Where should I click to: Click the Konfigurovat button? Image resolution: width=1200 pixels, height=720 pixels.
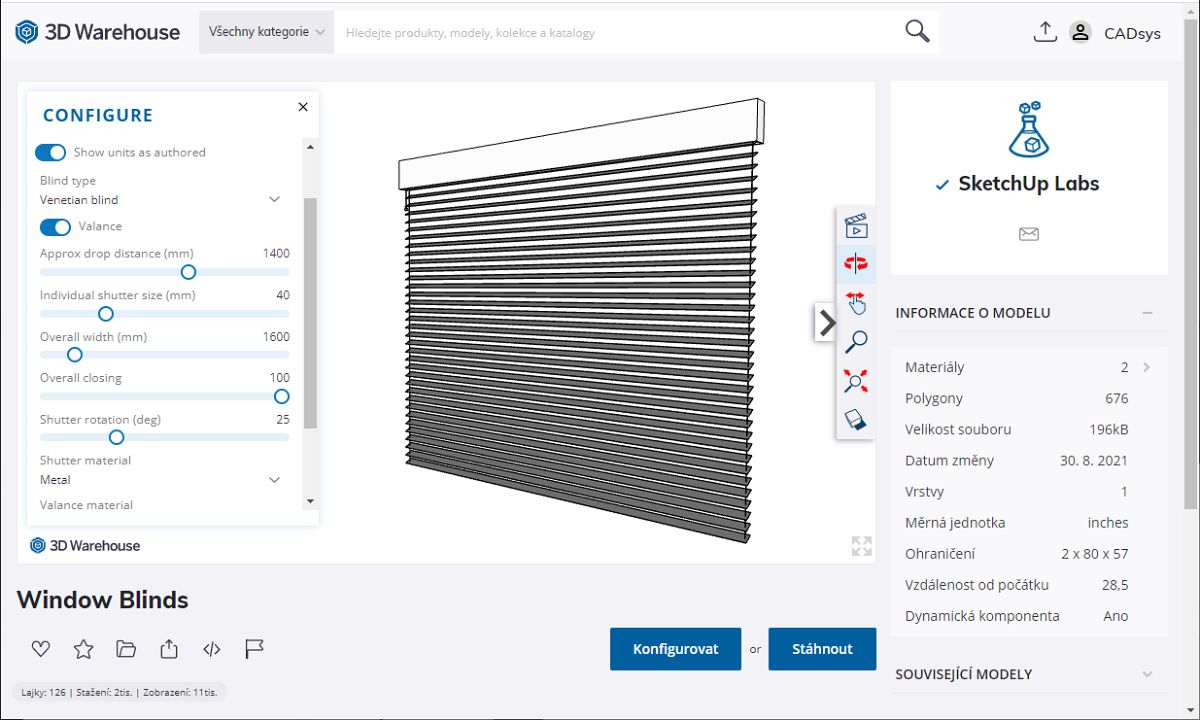tap(675, 649)
